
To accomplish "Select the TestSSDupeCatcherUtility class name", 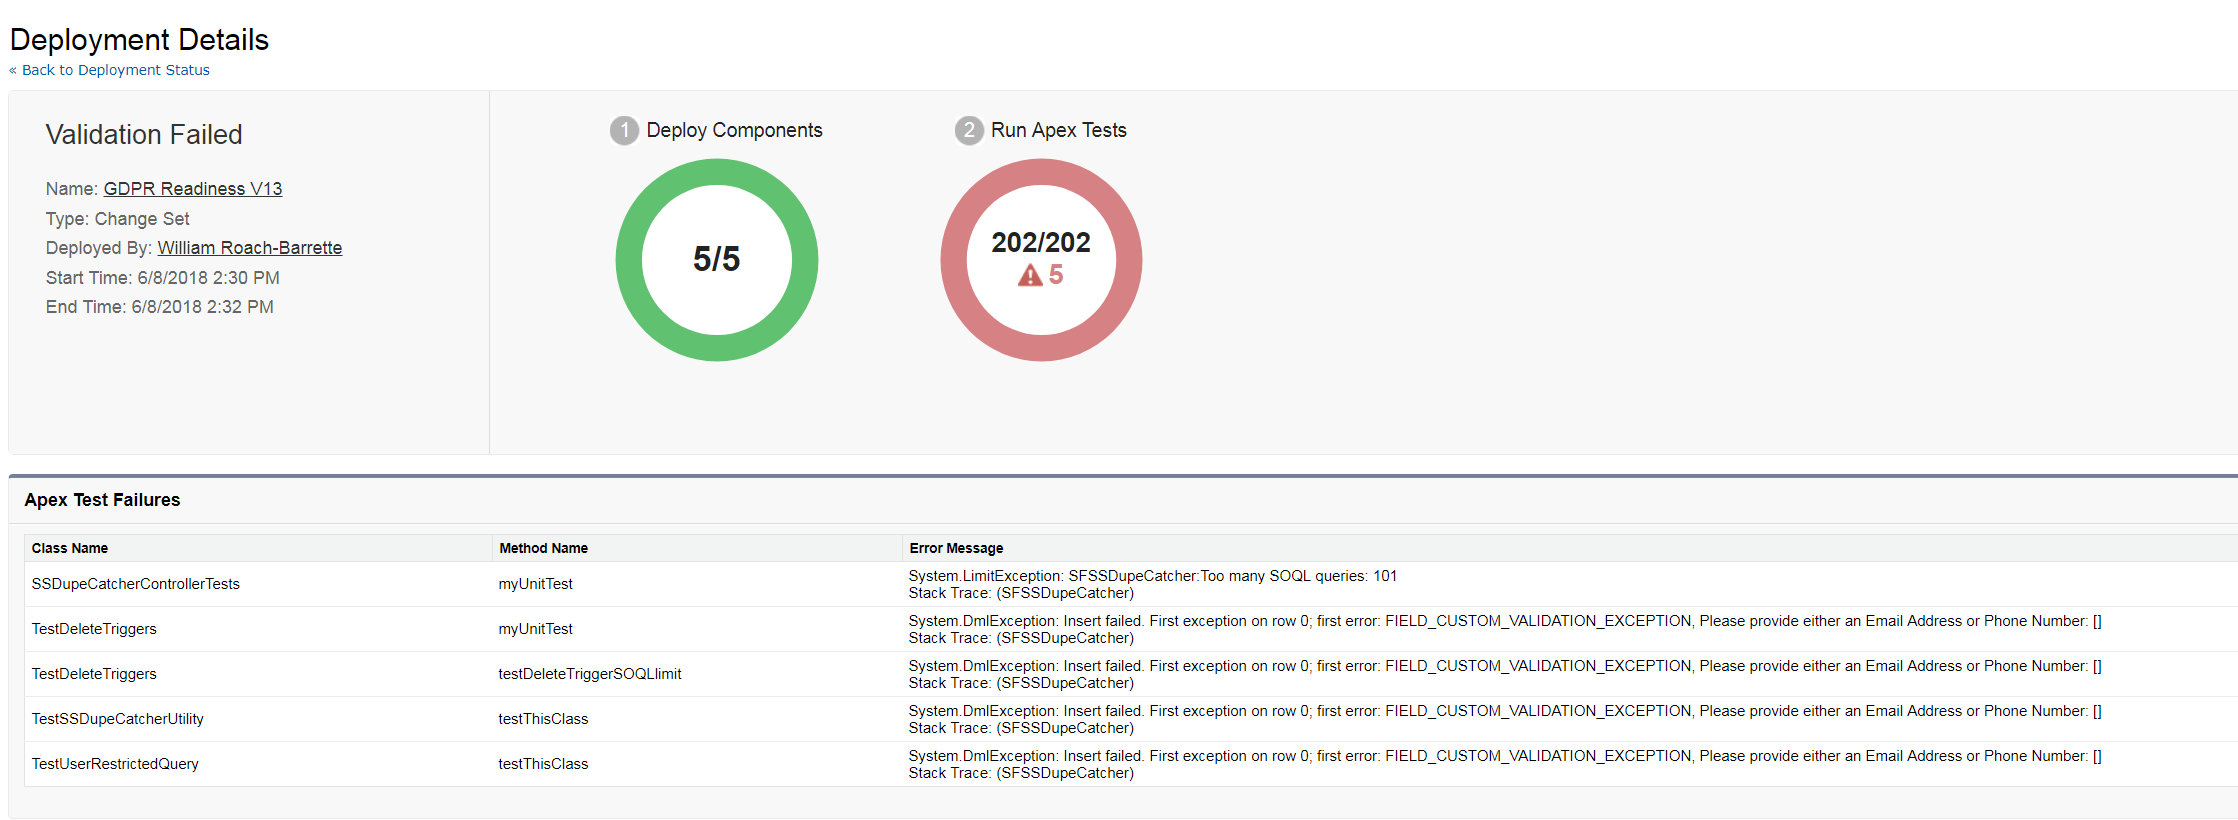I will (x=118, y=719).
